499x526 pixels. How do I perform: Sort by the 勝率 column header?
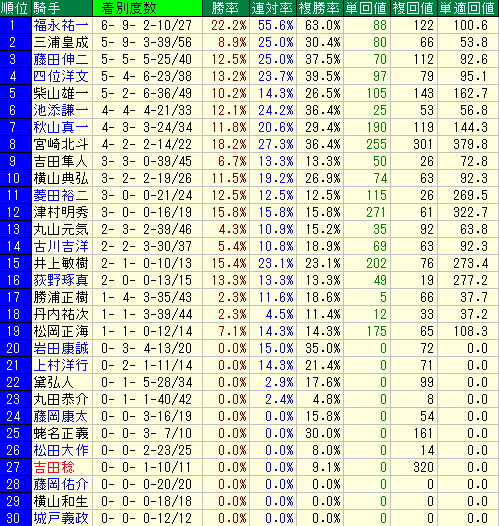coord(226,8)
